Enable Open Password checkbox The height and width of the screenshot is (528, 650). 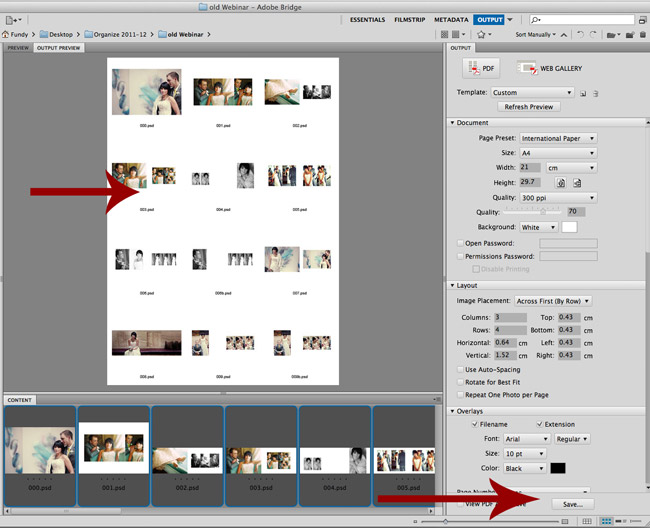460,243
